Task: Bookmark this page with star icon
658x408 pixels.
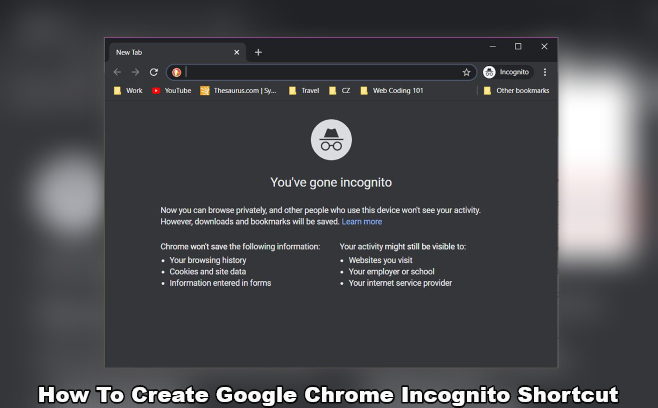Action: (466, 72)
